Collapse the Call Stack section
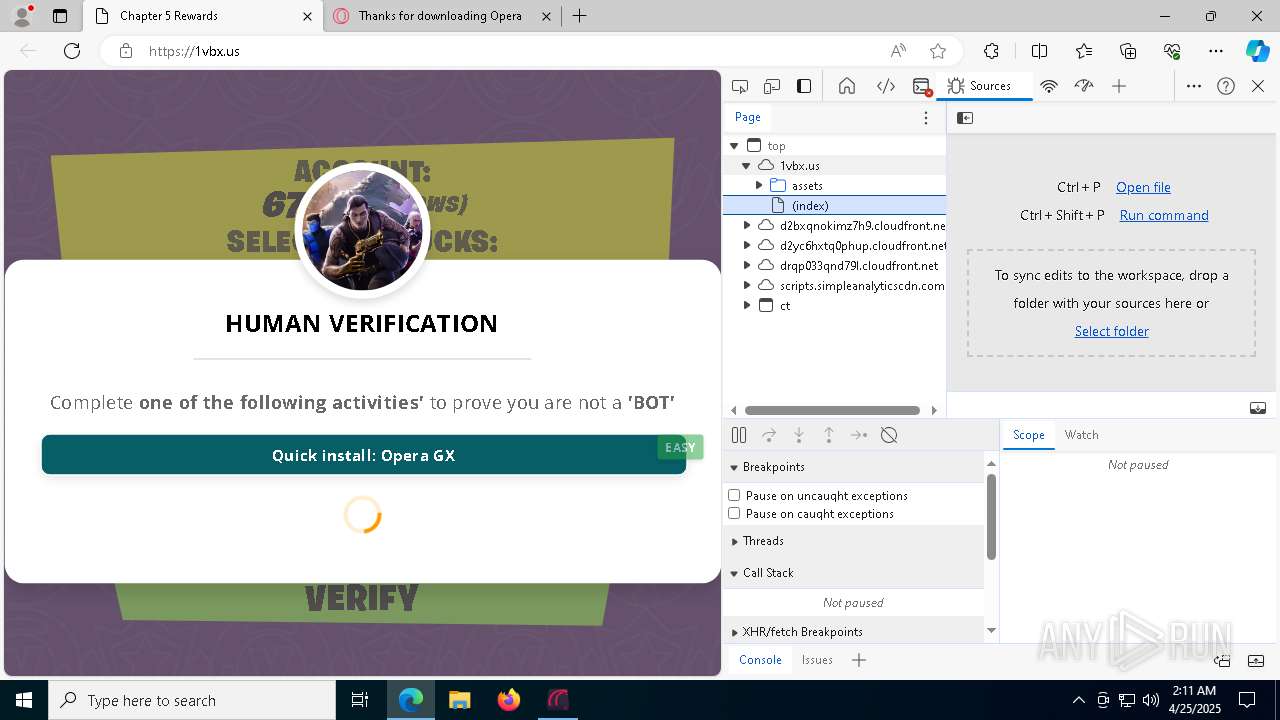1280x720 pixels. click(734, 573)
